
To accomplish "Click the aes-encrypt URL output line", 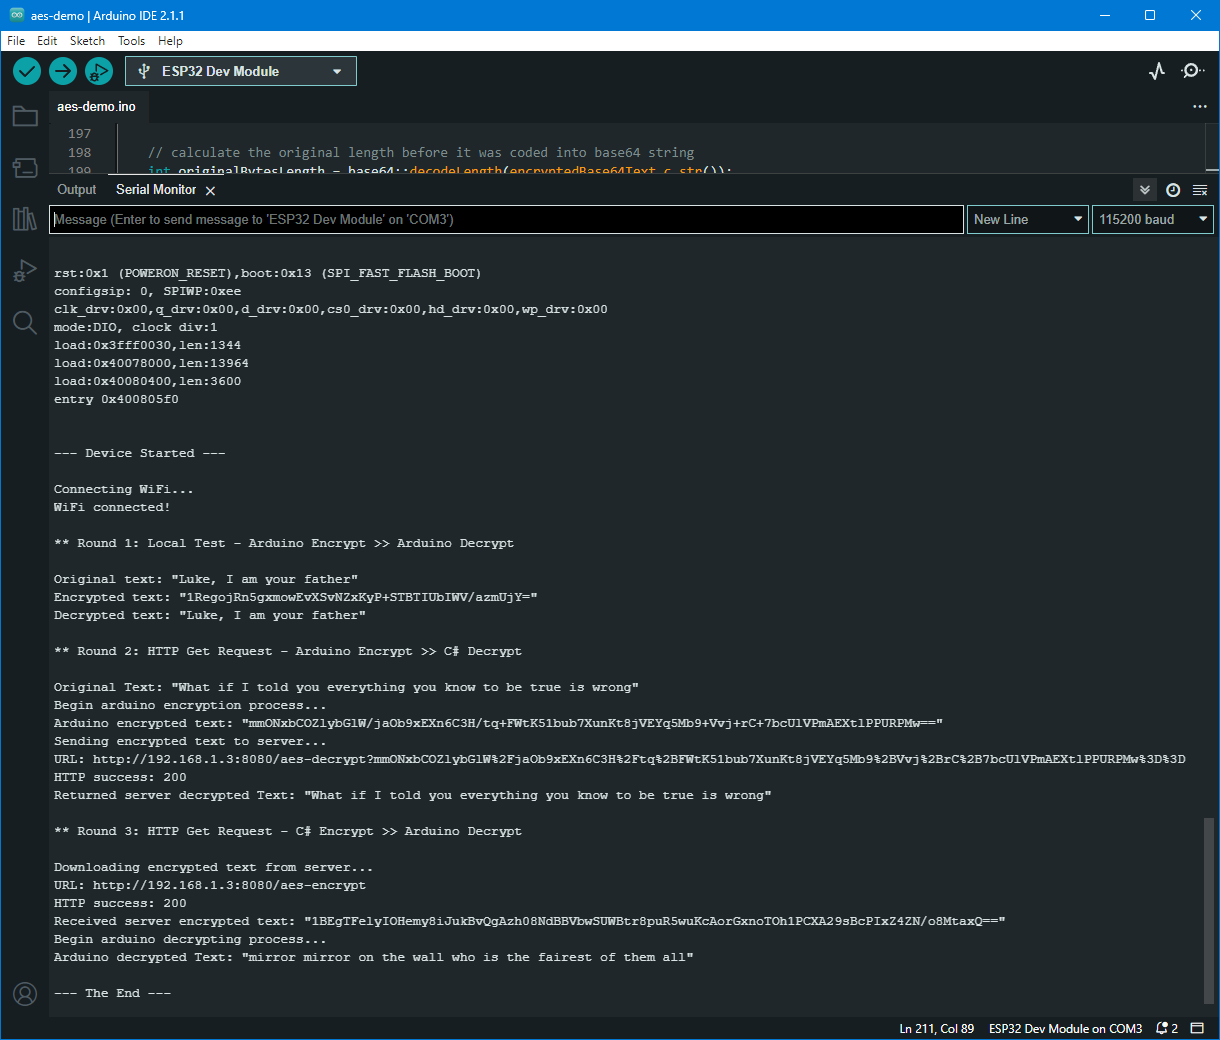I will pos(210,885).
